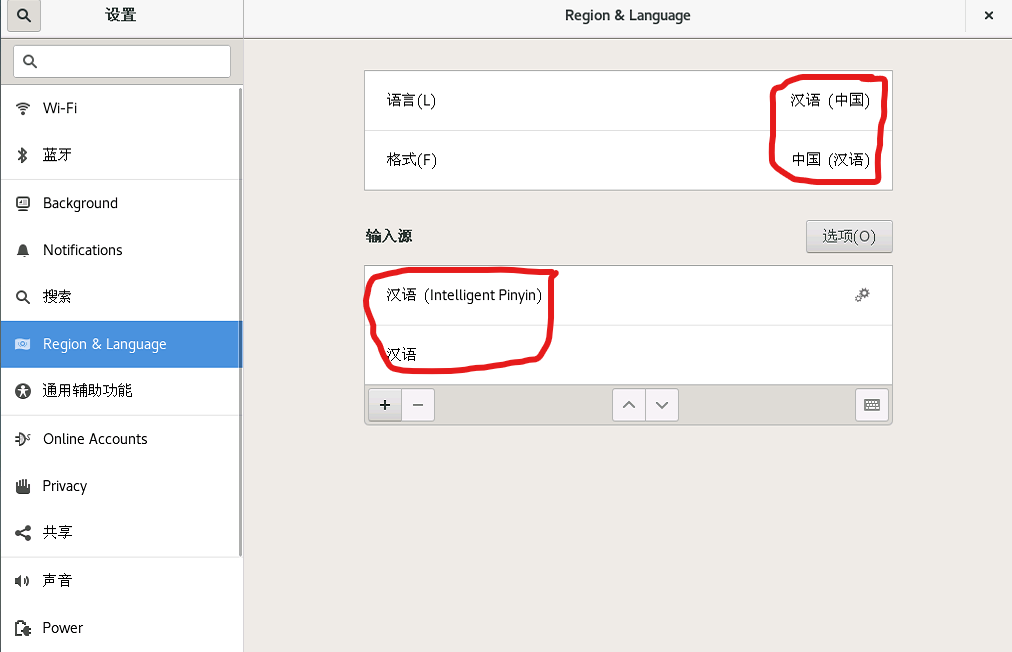This screenshot has width=1012, height=652.
Task: Click the Power battery icon
Action: (x=23, y=628)
